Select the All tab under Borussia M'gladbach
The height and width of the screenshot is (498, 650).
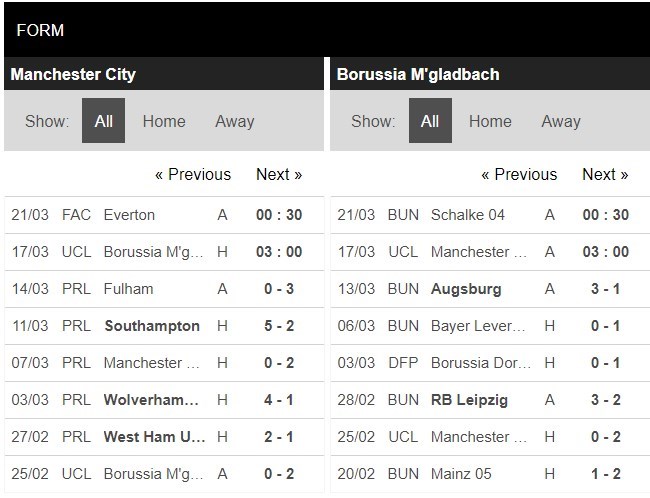(430, 121)
